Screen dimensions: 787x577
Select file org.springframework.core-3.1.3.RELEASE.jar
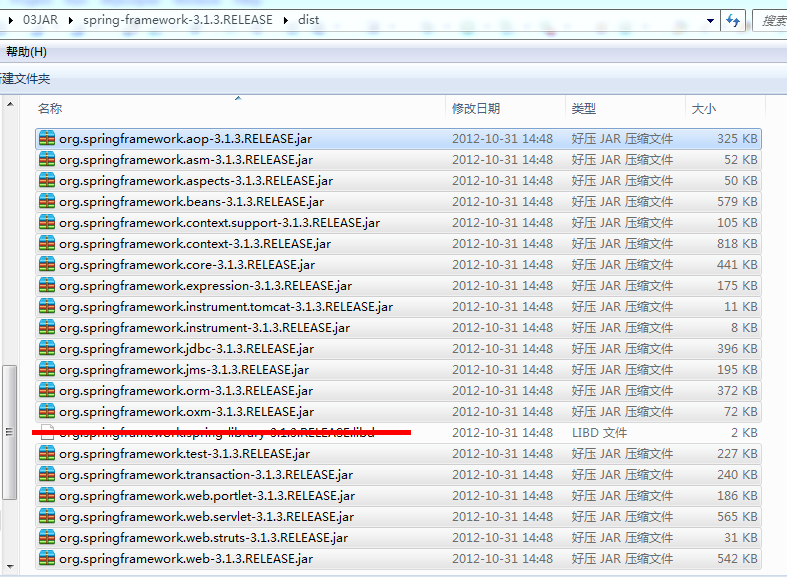click(399, 265)
